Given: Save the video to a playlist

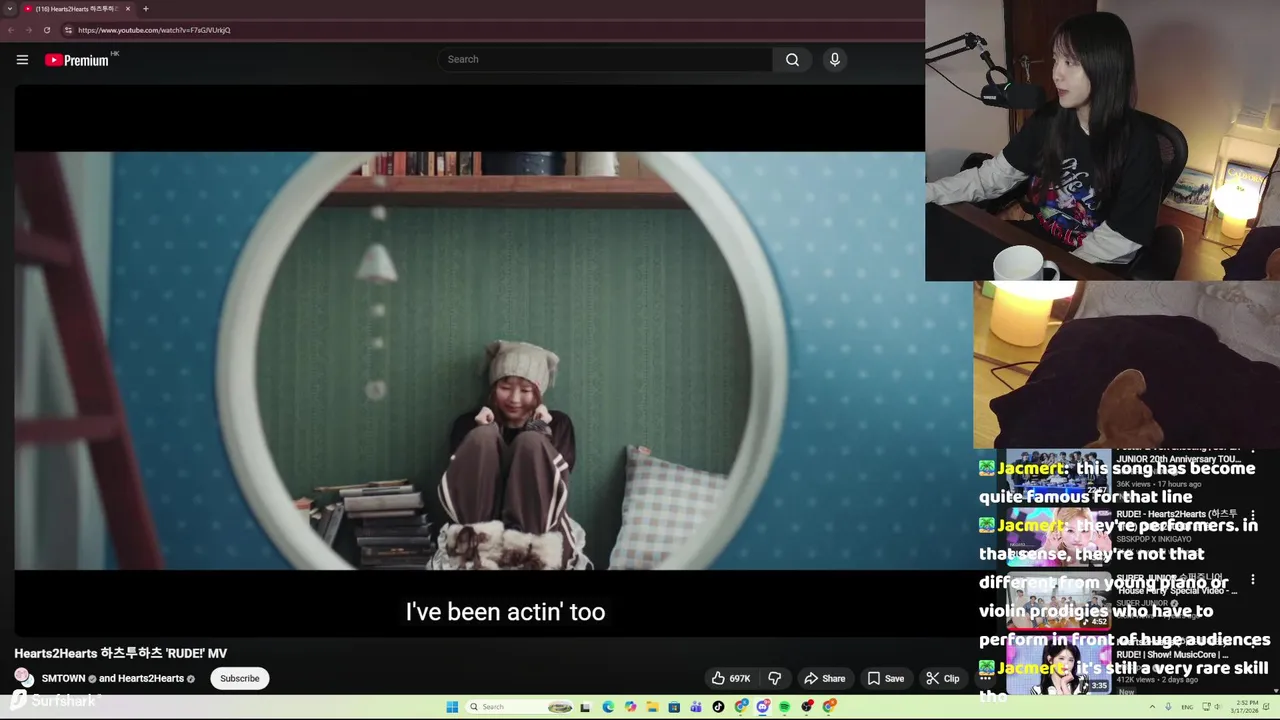Looking at the screenshot, I should [x=886, y=678].
